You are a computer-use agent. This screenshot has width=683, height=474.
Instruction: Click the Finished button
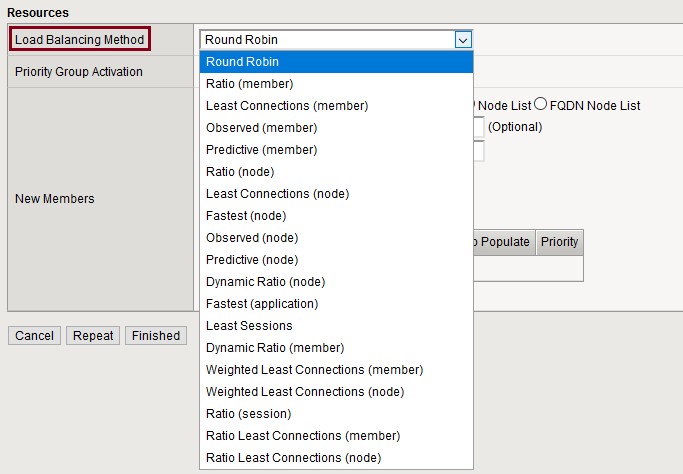coord(156,336)
